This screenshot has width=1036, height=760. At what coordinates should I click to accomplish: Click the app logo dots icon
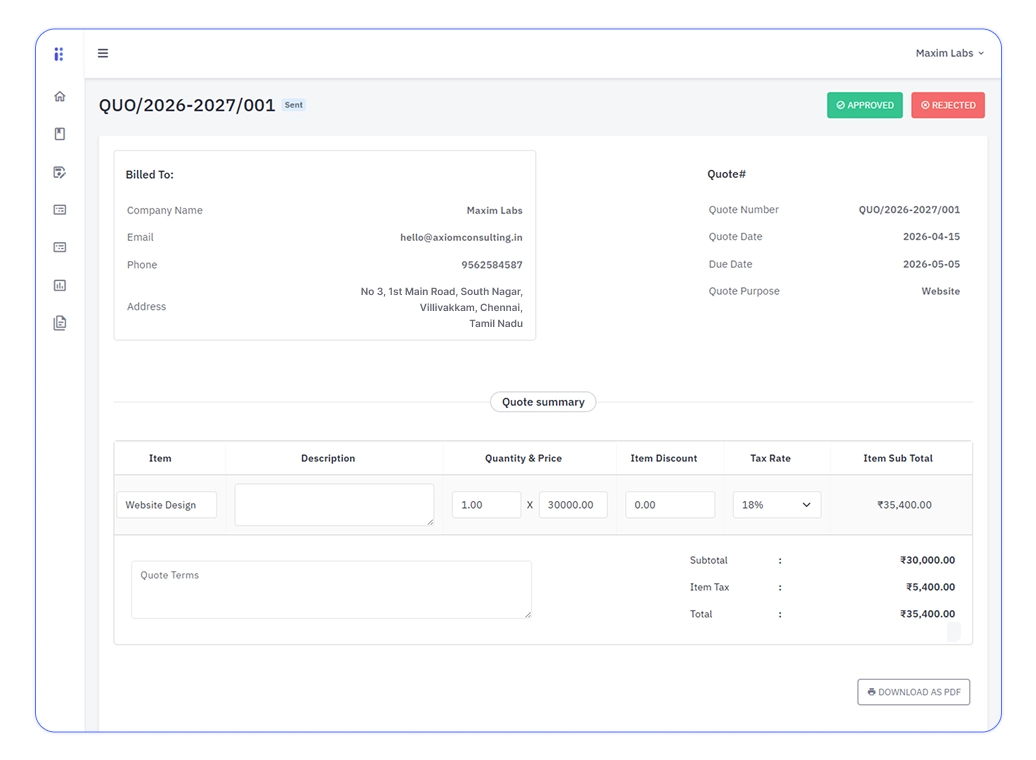59,54
